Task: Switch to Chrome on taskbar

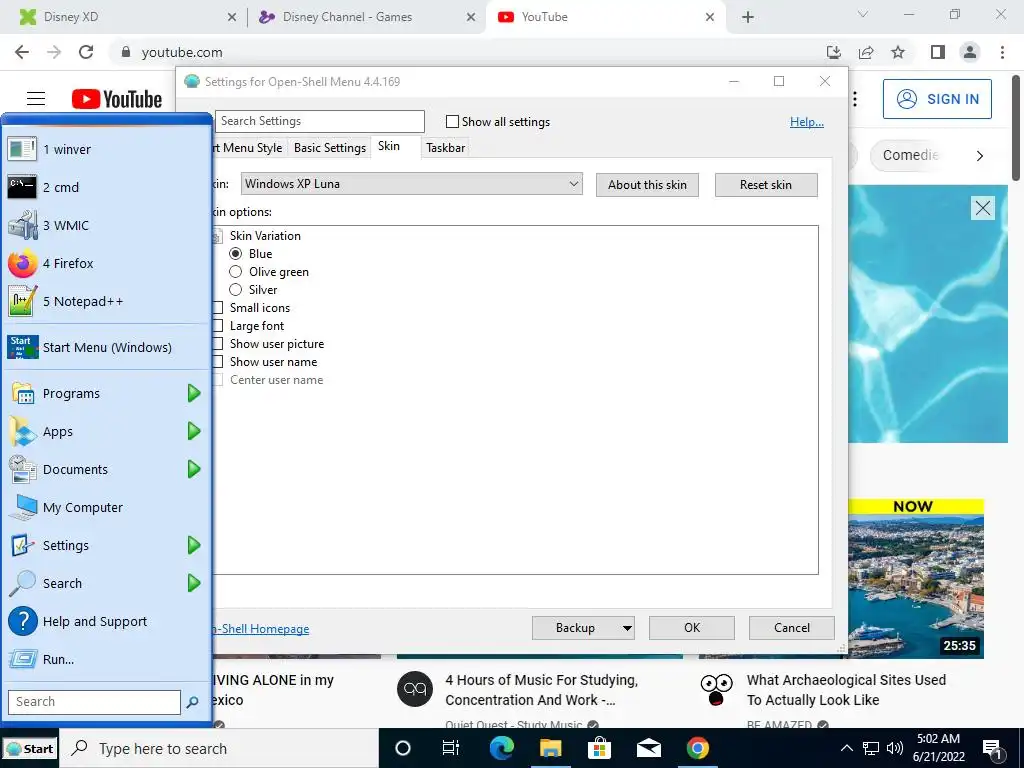Action: point(697,748)
